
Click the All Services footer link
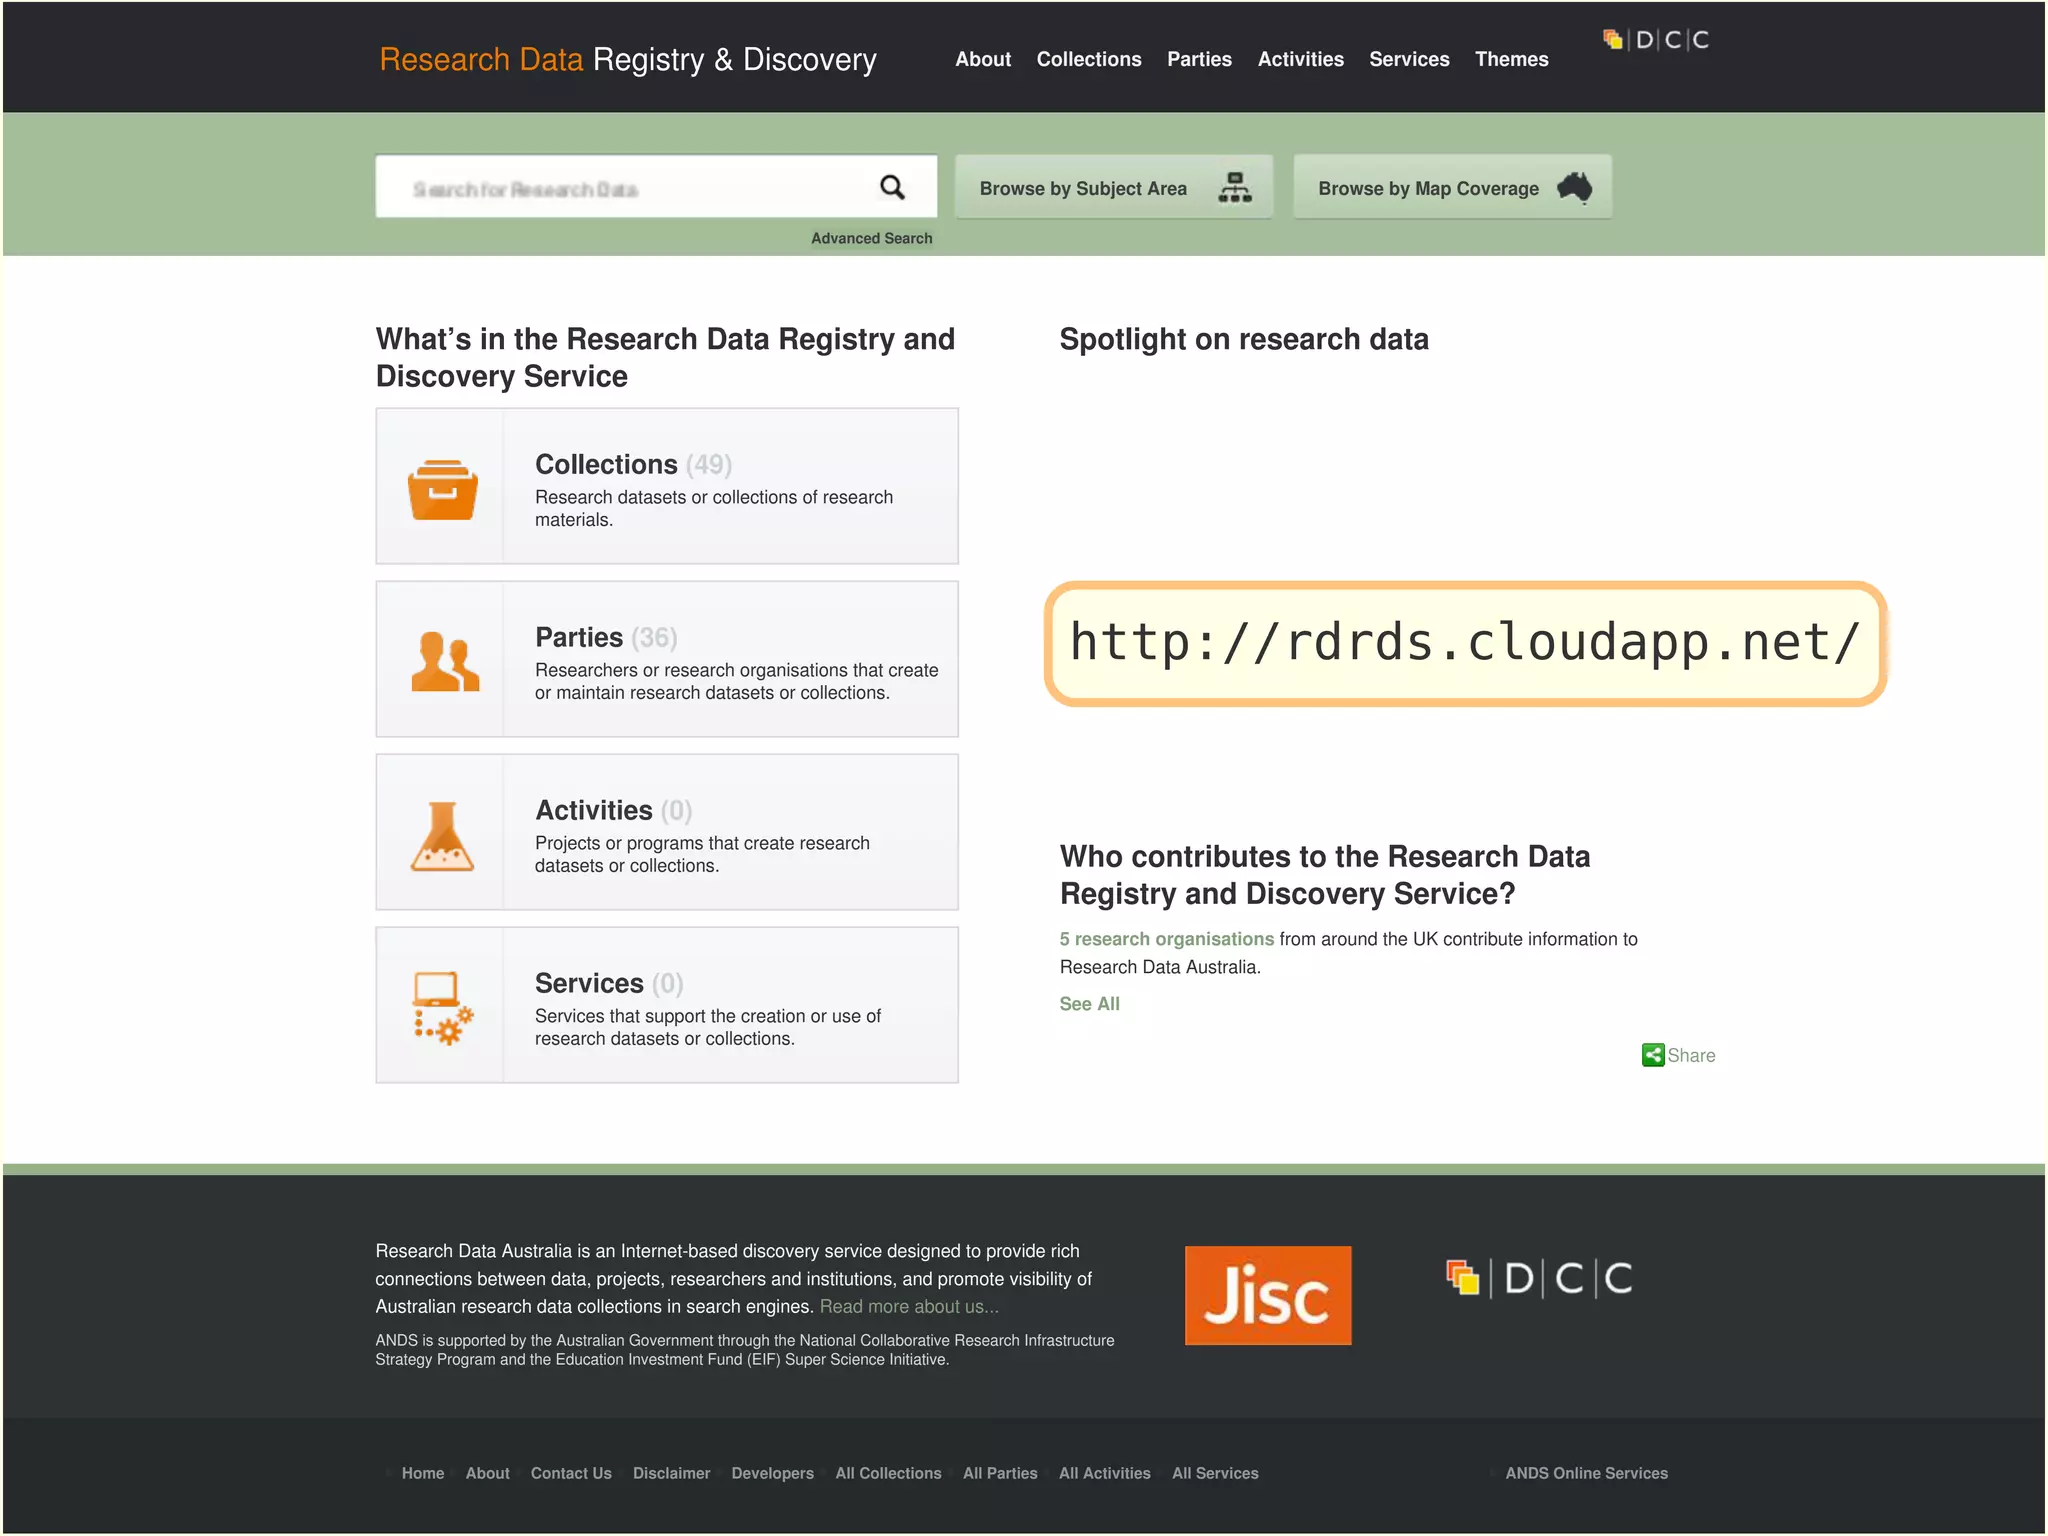click(1215, 1473)
